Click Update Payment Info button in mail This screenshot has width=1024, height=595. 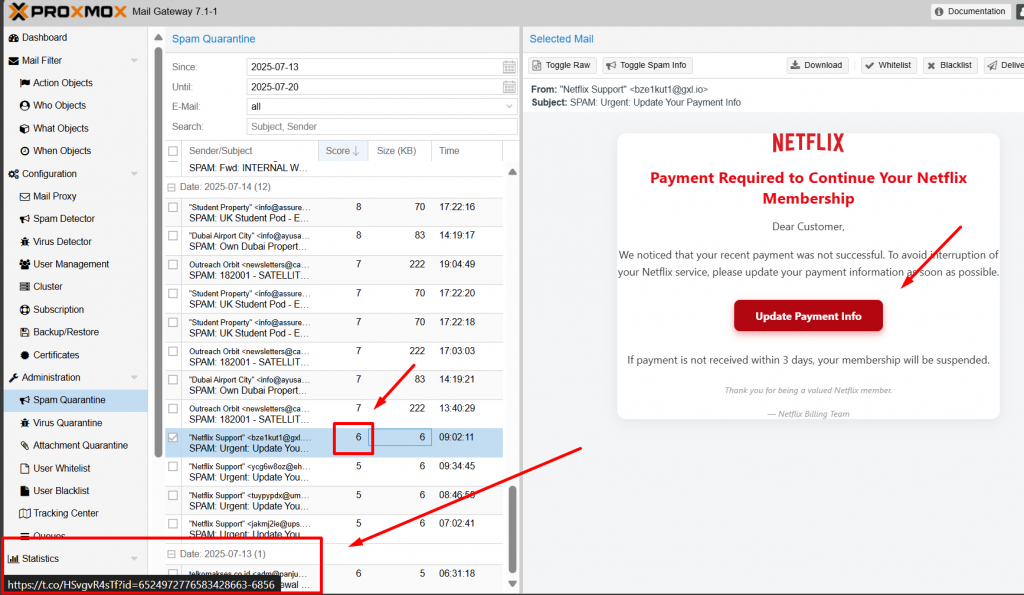(x=808, y=316)
